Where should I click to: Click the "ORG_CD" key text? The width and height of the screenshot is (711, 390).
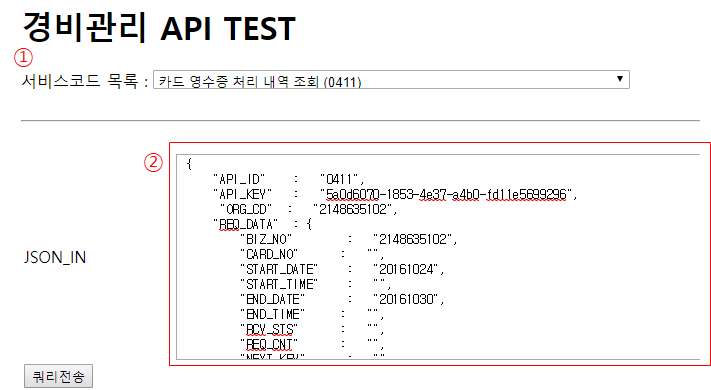(246, 210)
